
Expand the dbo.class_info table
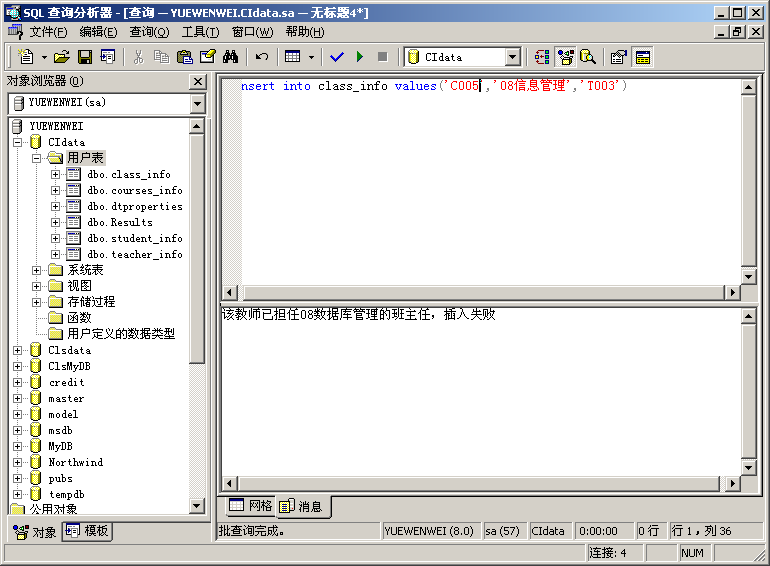(x=55, y=174)
